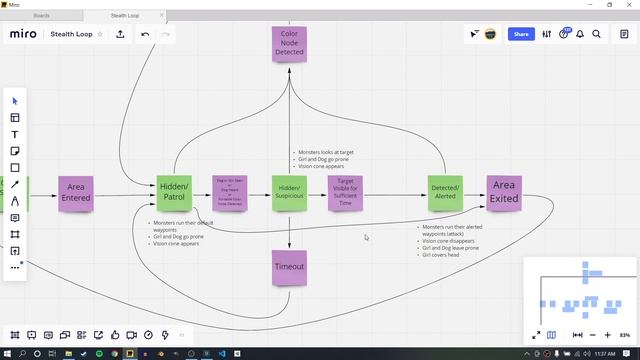Zoom in with the plus button
This screenshot has width=640, height=360.
pyautogui.click(x=607, y=335)
